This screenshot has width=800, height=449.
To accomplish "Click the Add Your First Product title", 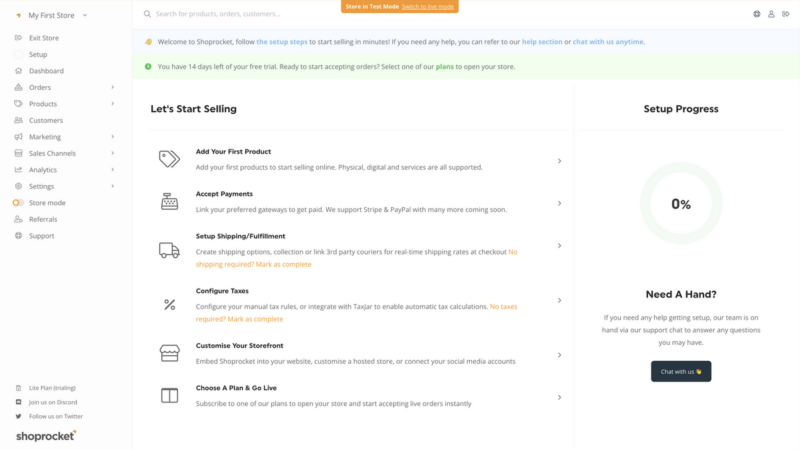I will [233, 152].
